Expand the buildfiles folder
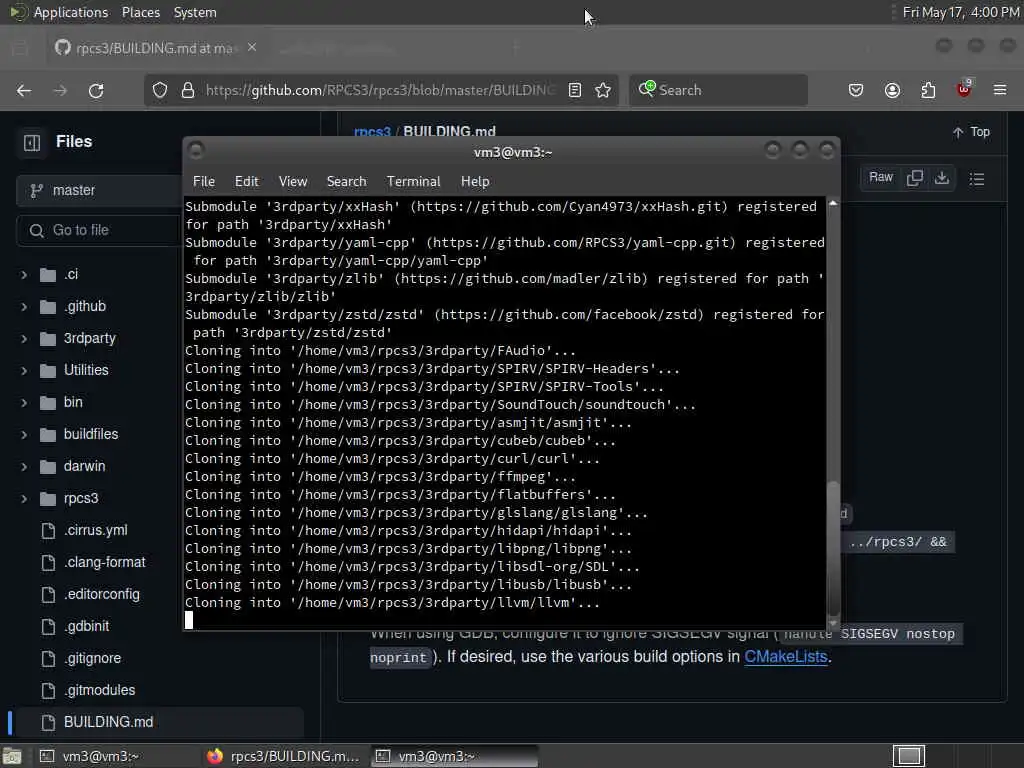 pos(24,435)
